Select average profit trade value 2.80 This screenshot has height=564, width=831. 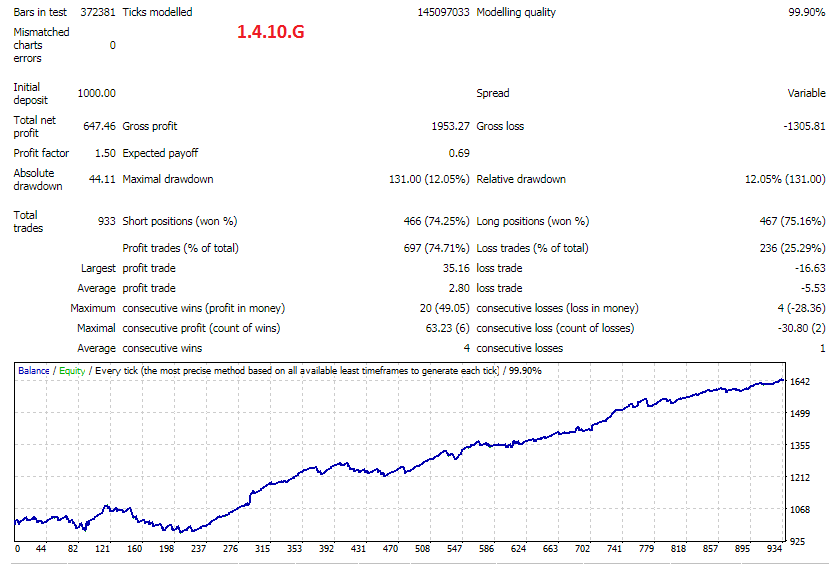tap(459, 288)
